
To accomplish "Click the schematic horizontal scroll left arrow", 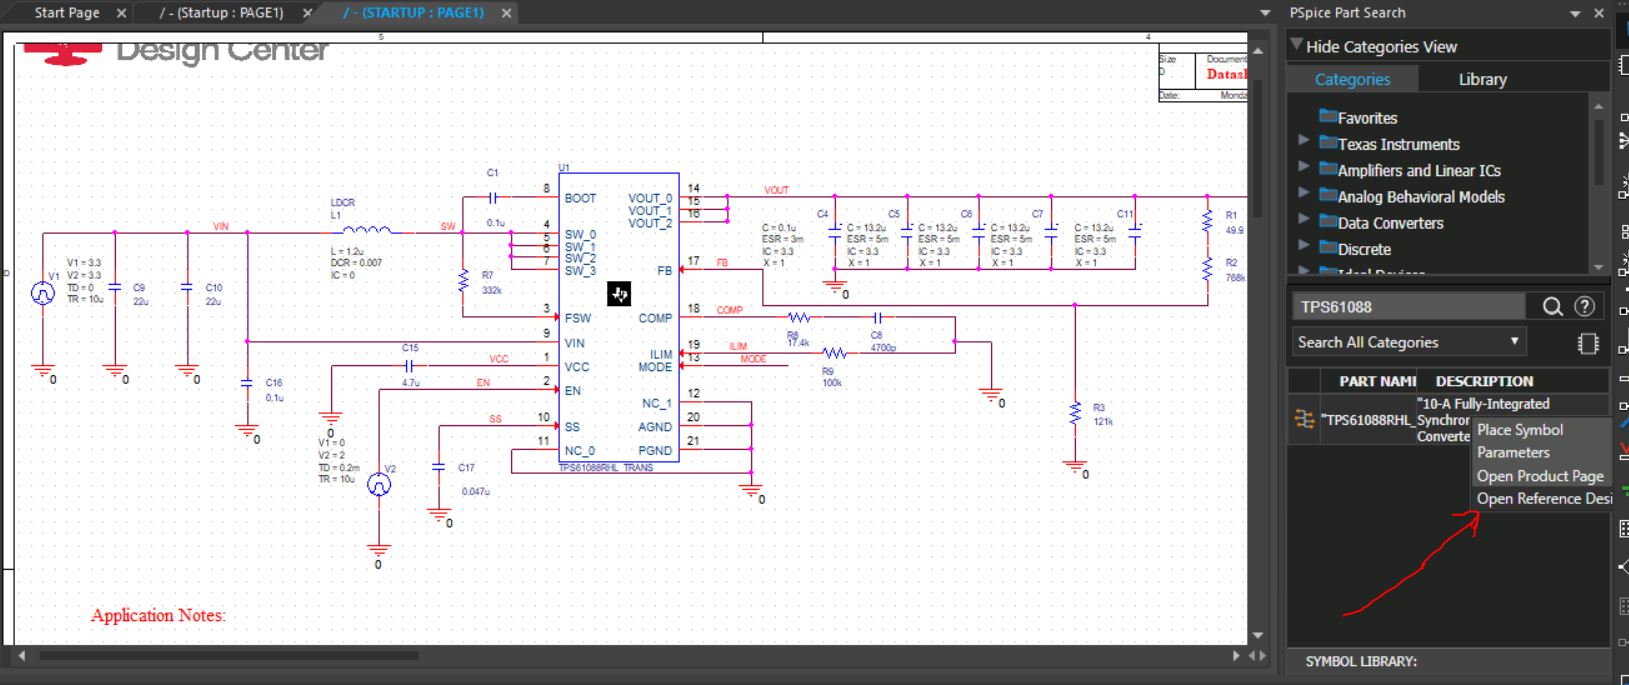I will click(x=21, y=656).
